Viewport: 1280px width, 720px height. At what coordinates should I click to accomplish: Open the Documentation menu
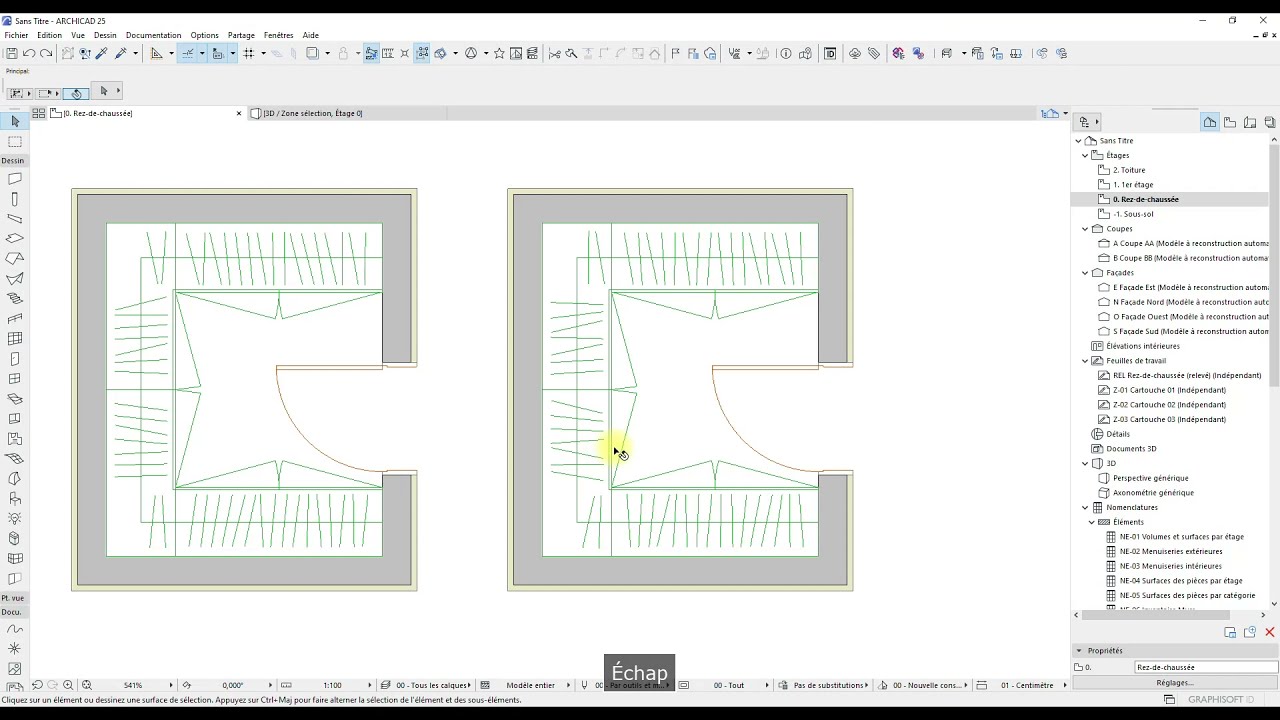(x=154, y=35)
